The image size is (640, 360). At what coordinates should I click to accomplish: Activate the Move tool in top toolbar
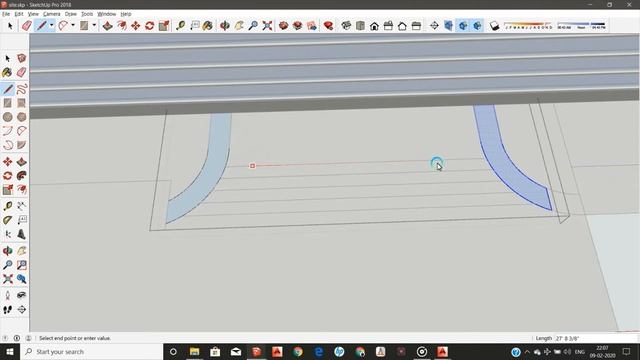pyautogui.click(x=136, y=26)
